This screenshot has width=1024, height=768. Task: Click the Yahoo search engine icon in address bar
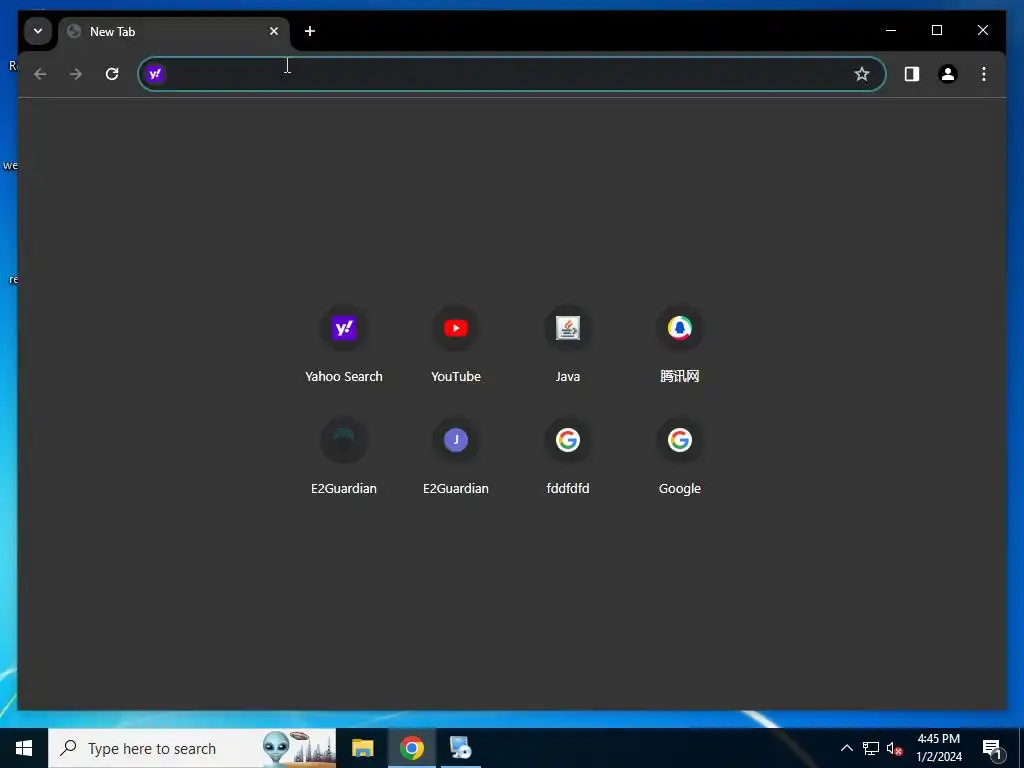pos(155,74)
